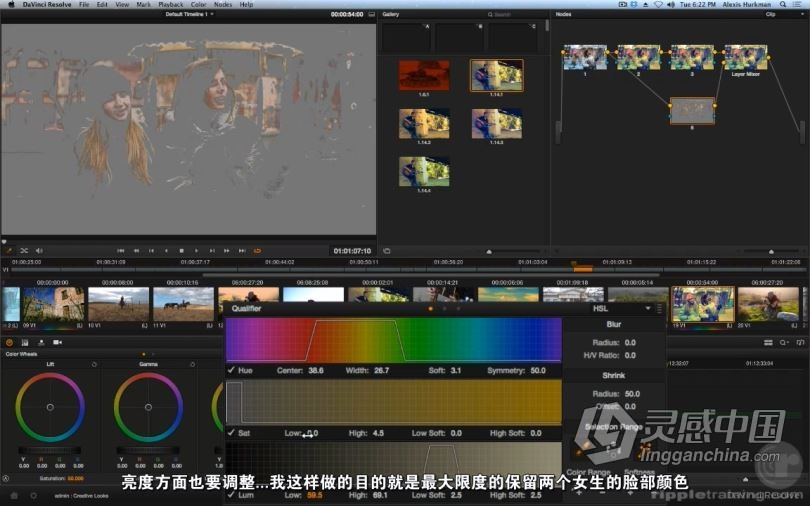Click the Lift color wheel center

(50, 407)
